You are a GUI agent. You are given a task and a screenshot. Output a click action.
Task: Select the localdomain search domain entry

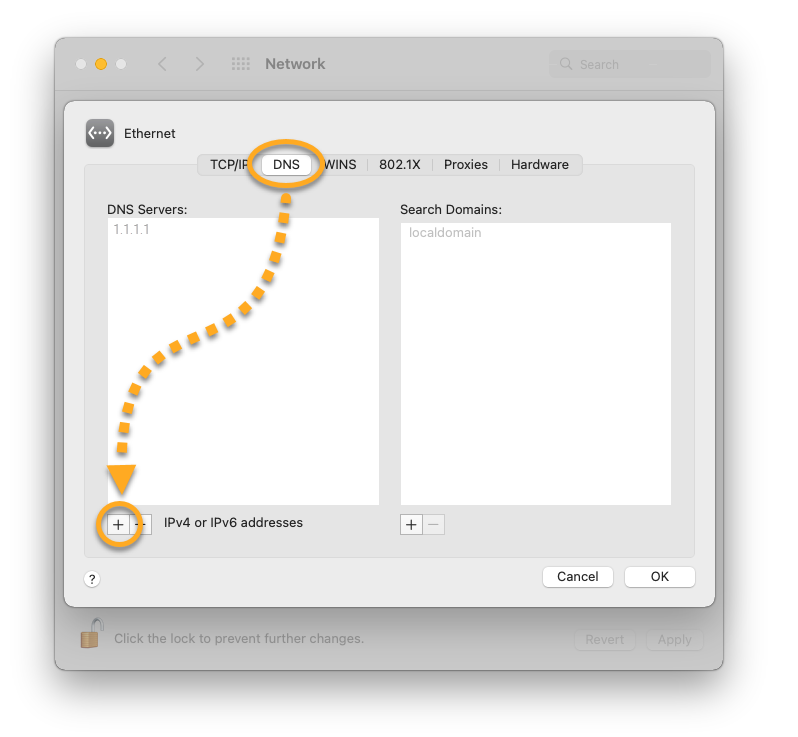pos(445,233)
